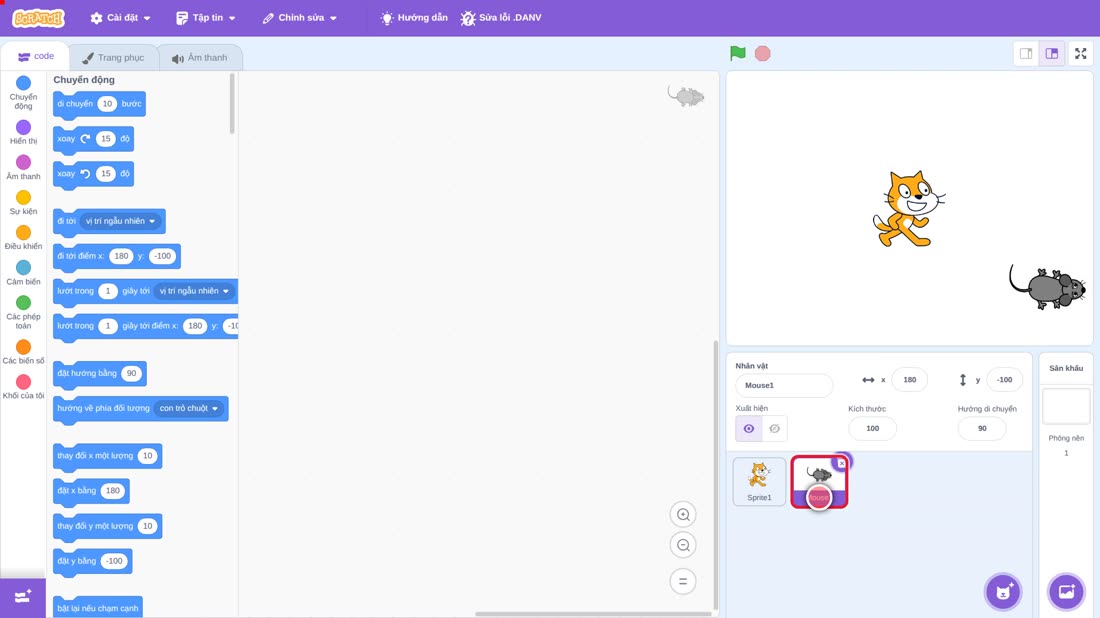Select the Sprite1 thumbnail
Screen dimensions: 1100x618
tap(759, 481)
